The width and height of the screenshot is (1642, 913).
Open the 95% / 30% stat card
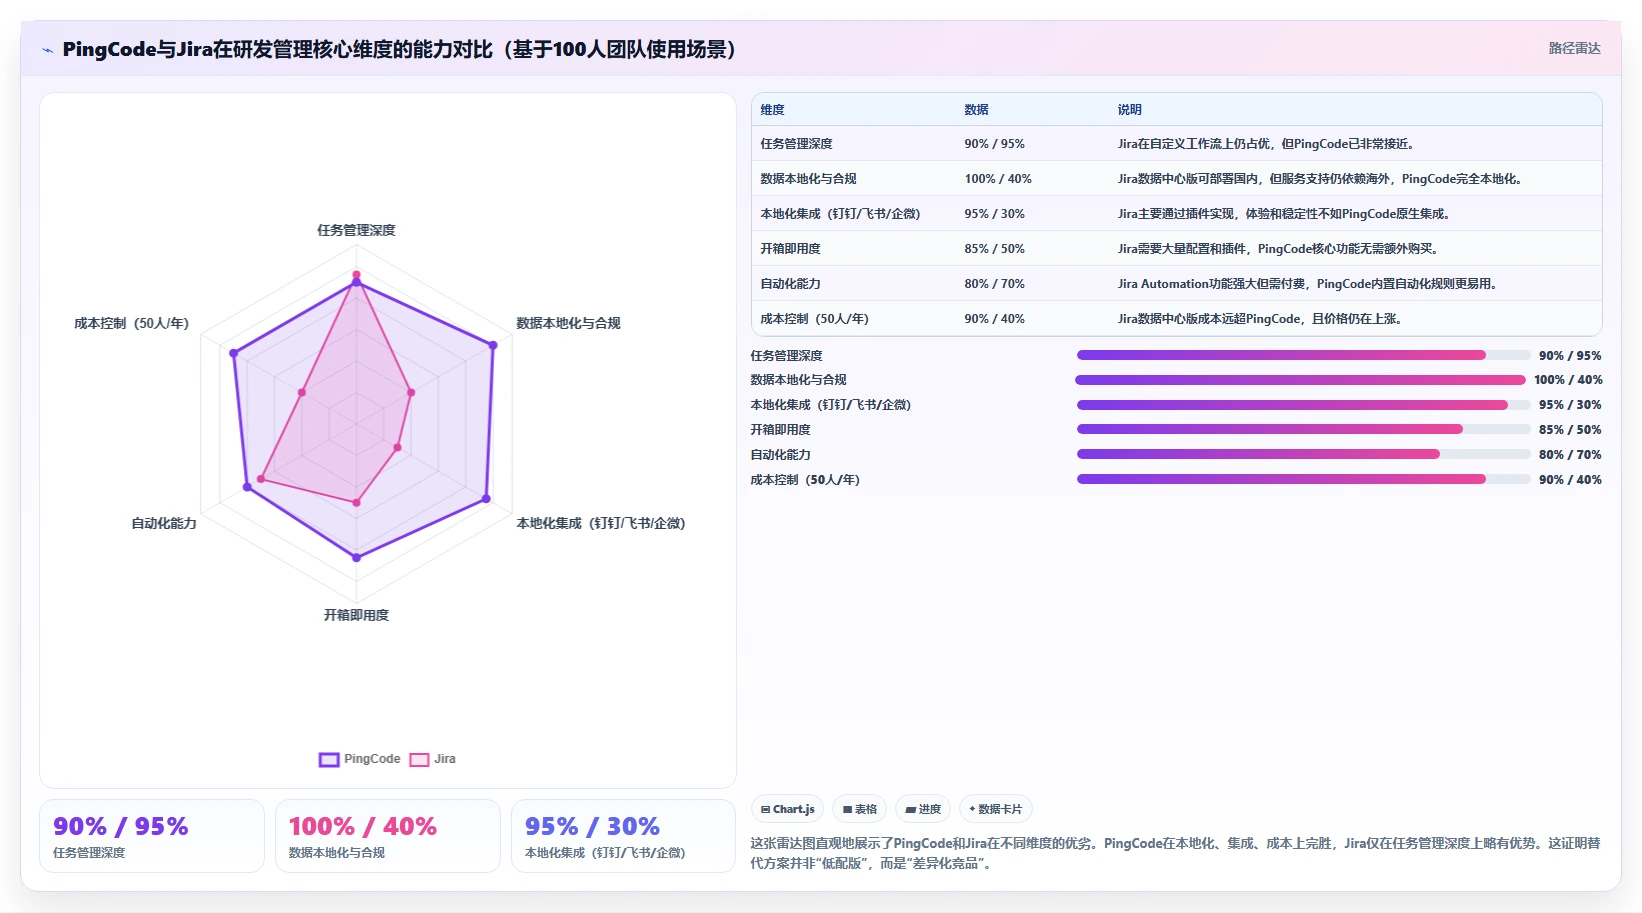coord(623,836)
